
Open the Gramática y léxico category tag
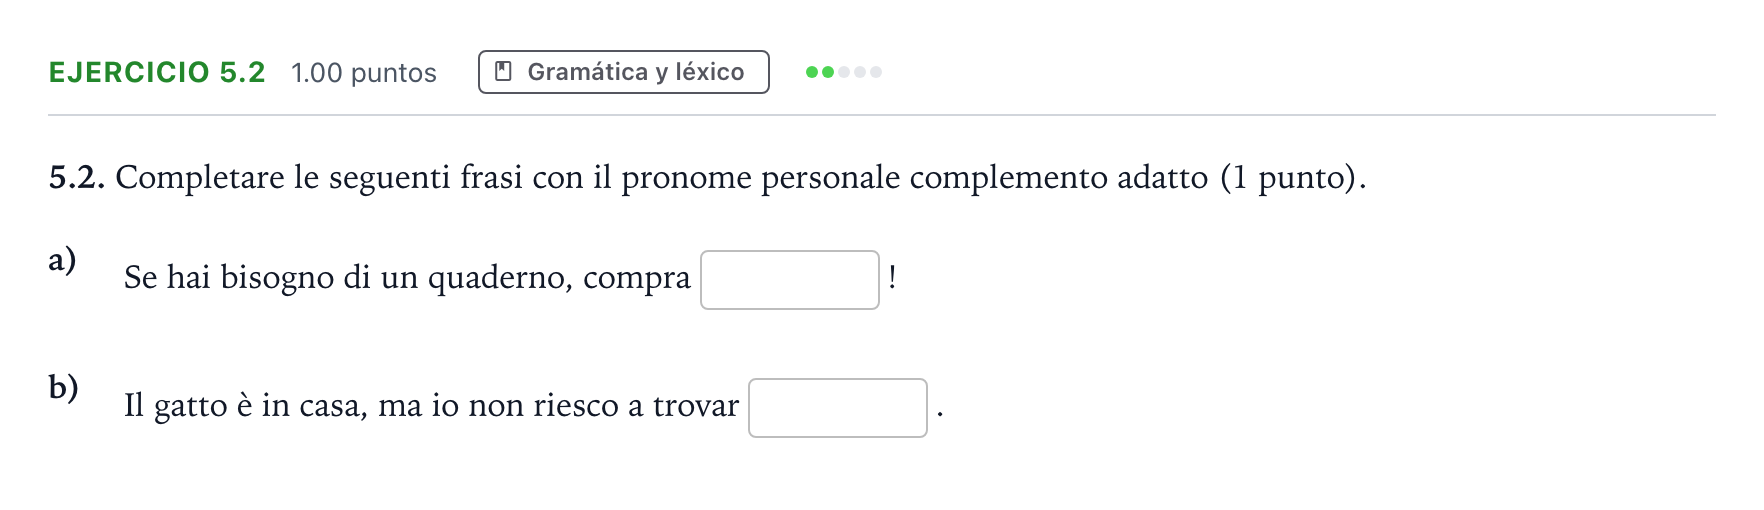(x=624, y=72)
